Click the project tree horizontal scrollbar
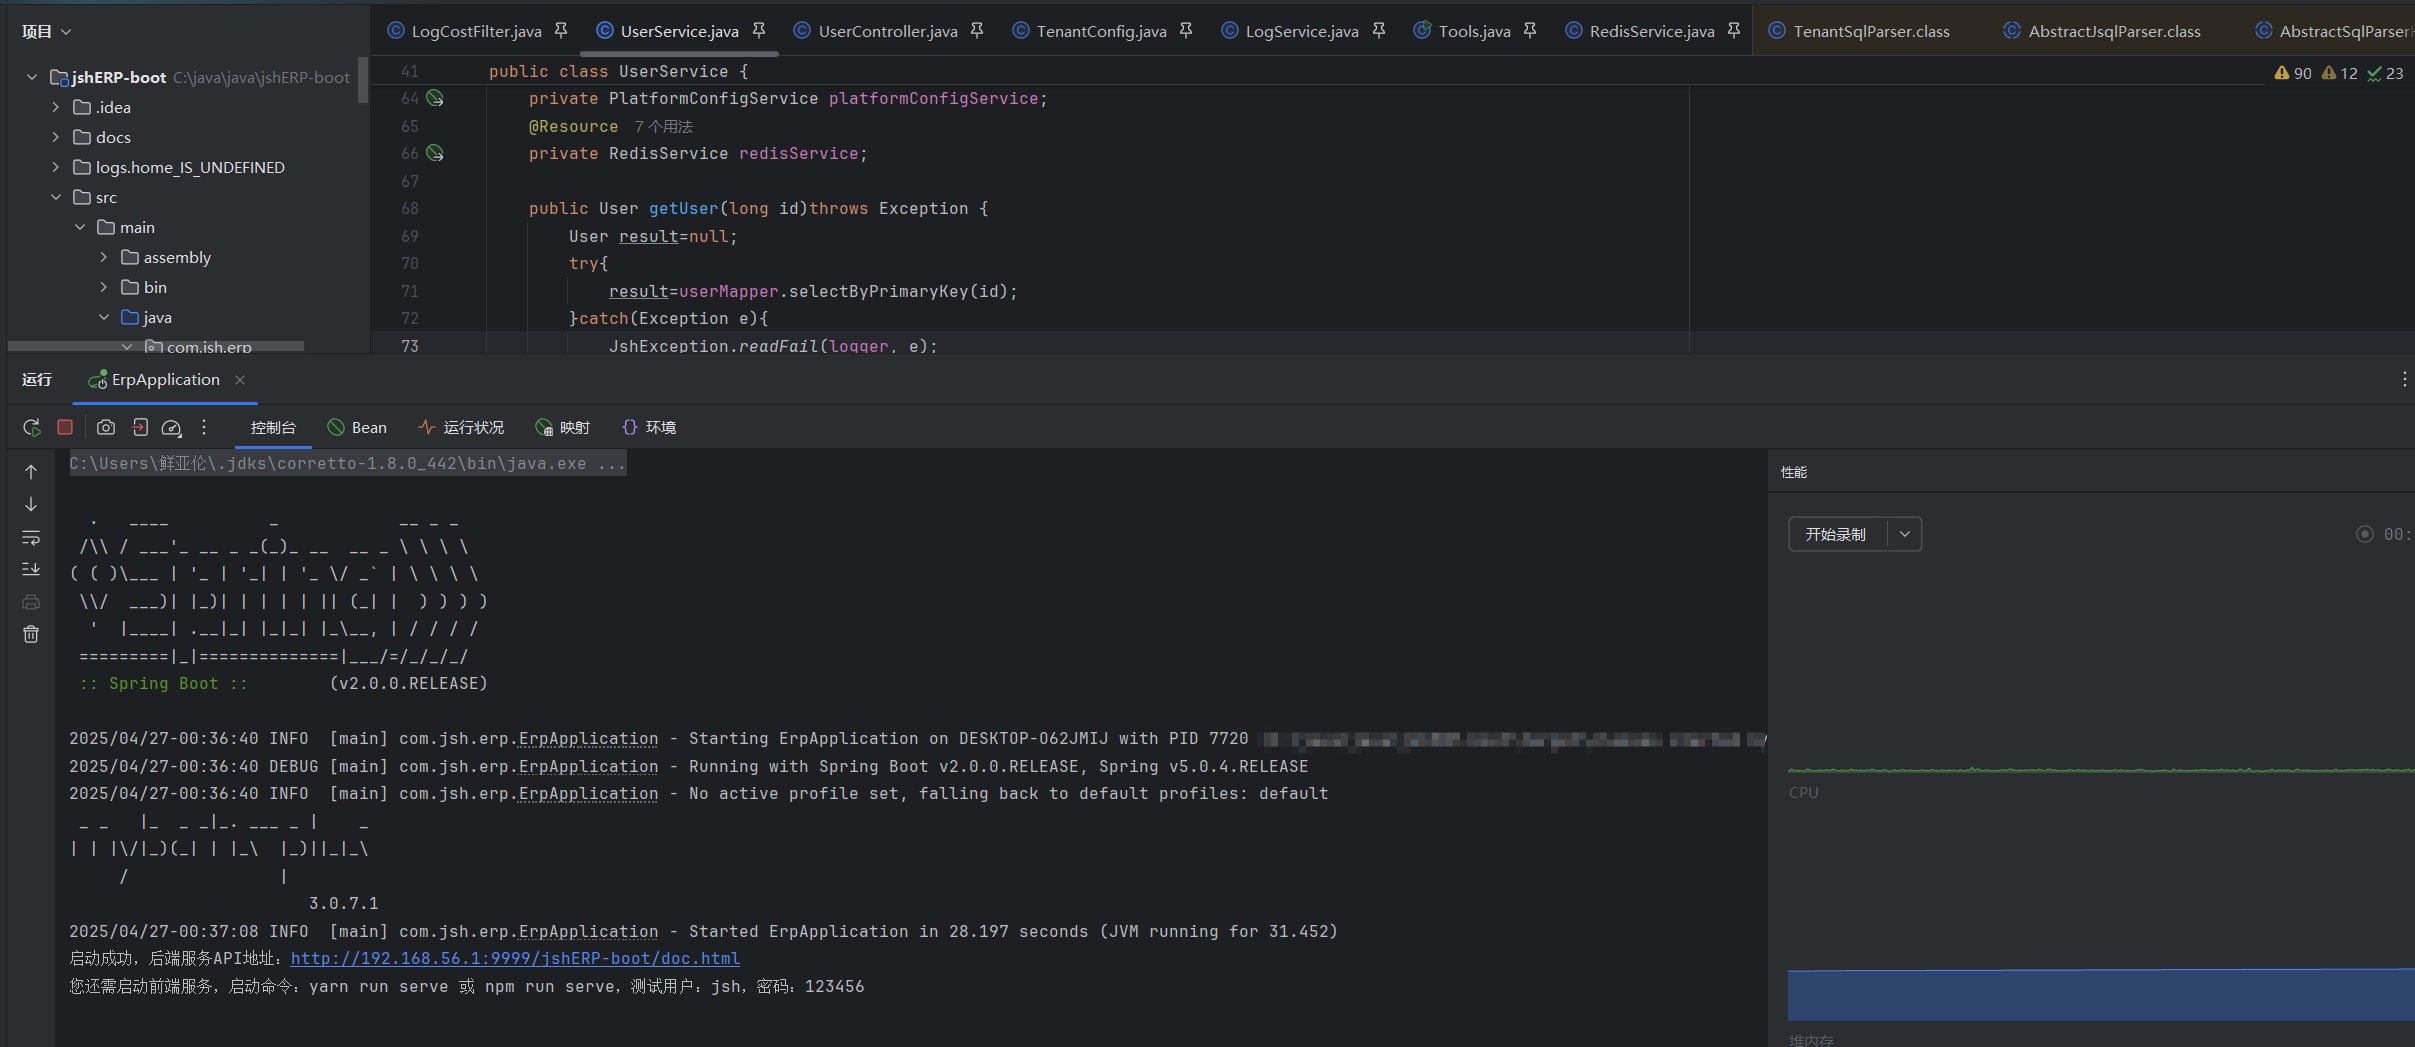 pyautogui.click(x=155, y=346)
